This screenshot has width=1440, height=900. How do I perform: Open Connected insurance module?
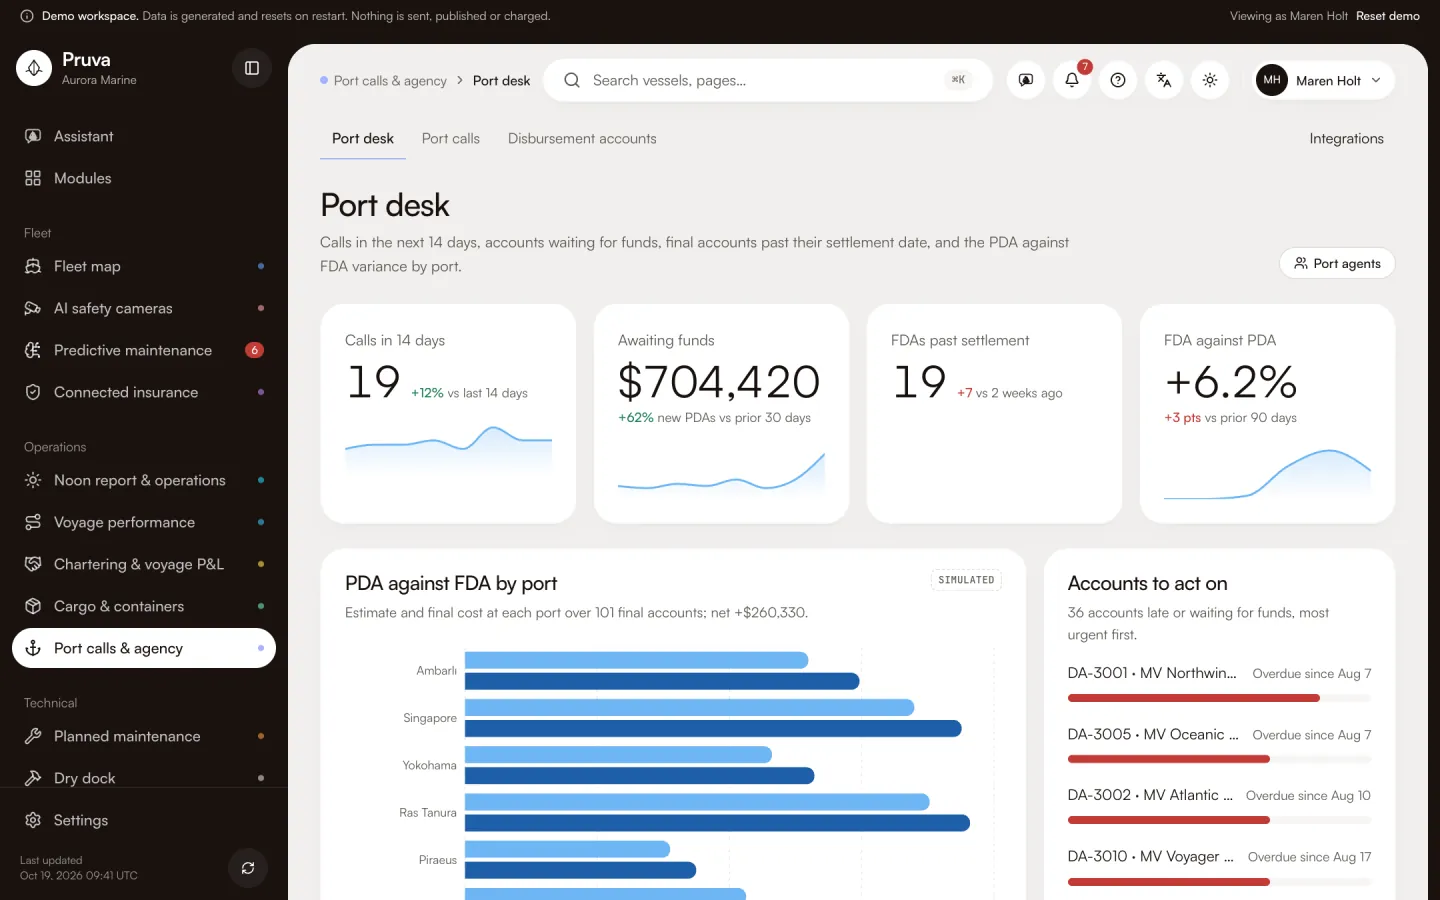click(x=144, y=392)
